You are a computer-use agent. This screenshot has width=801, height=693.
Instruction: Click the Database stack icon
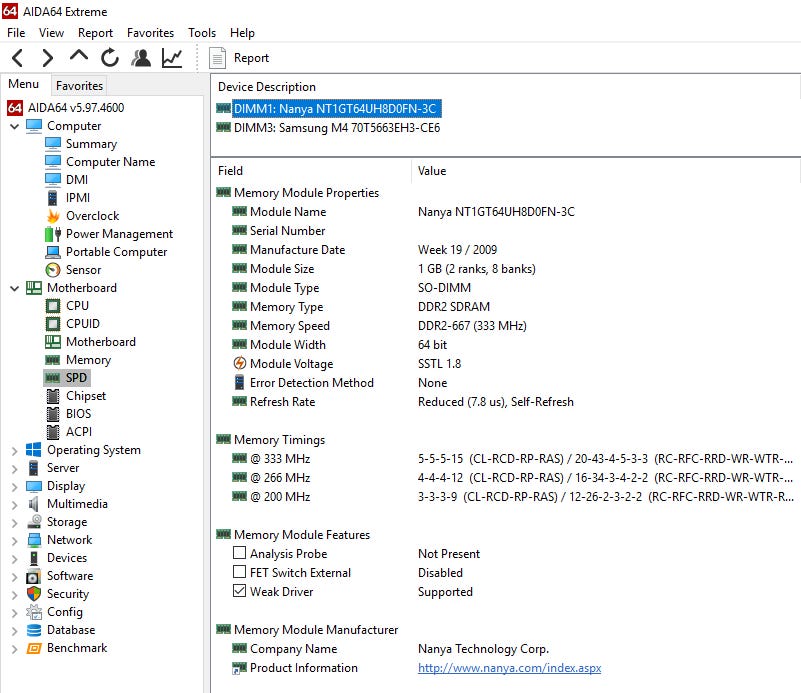click(x=34, y=630)
